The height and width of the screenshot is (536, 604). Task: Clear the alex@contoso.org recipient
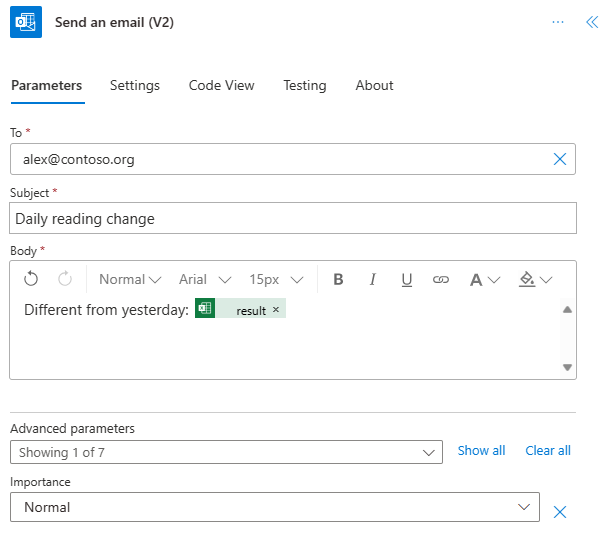[560, 159]
